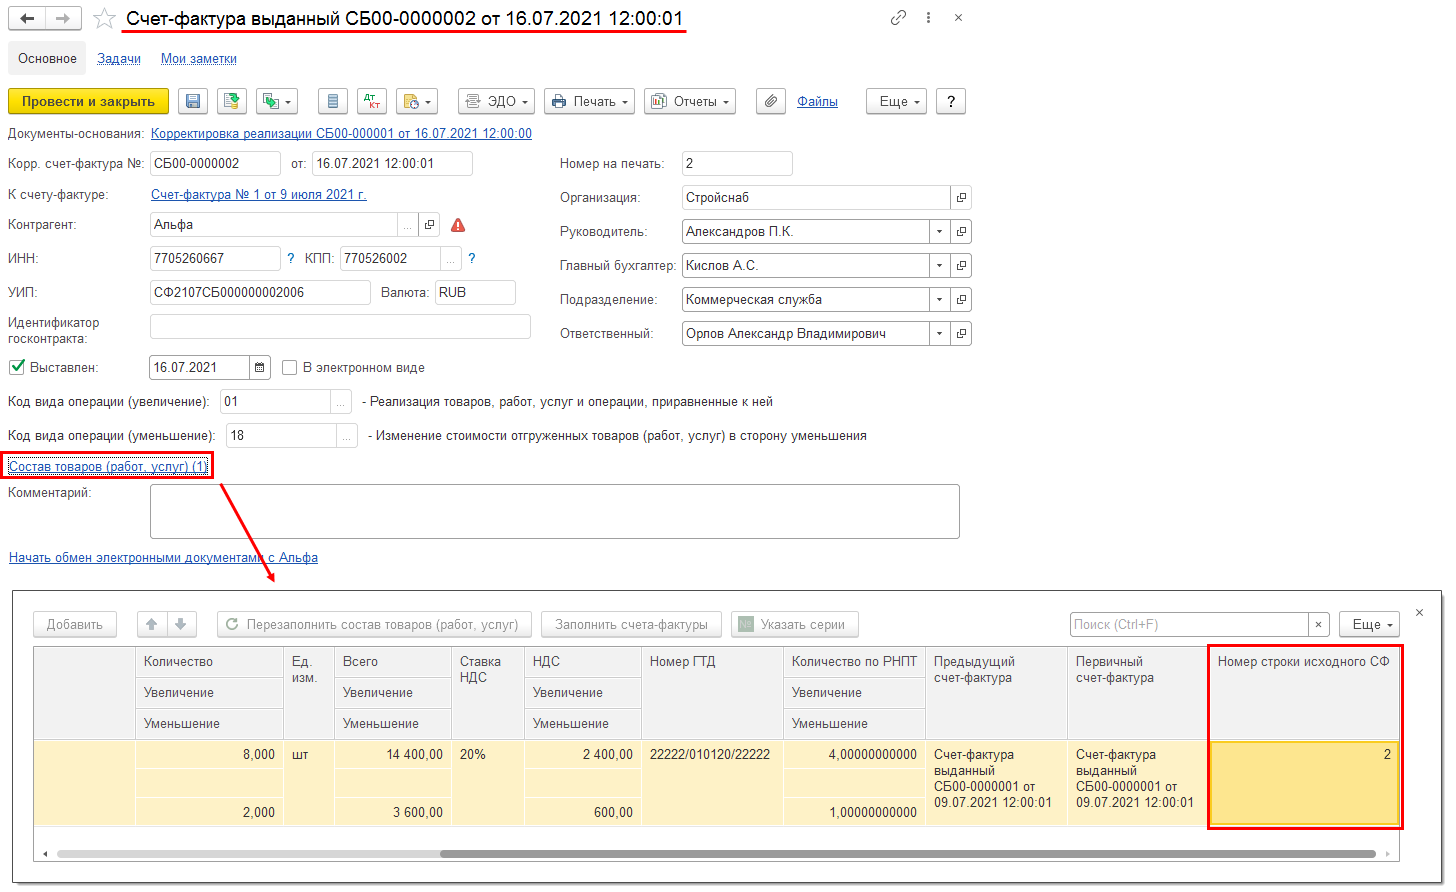The image size is (1456, 892).
Task: Click the back navigation arrow
Action: 27,19
